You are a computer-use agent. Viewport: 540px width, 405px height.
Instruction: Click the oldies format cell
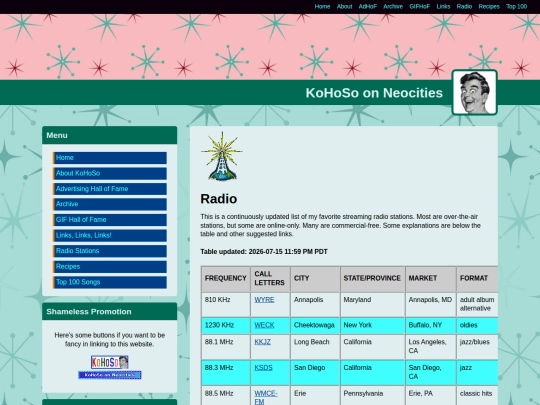pyautogui.click(x=477, y=325)
